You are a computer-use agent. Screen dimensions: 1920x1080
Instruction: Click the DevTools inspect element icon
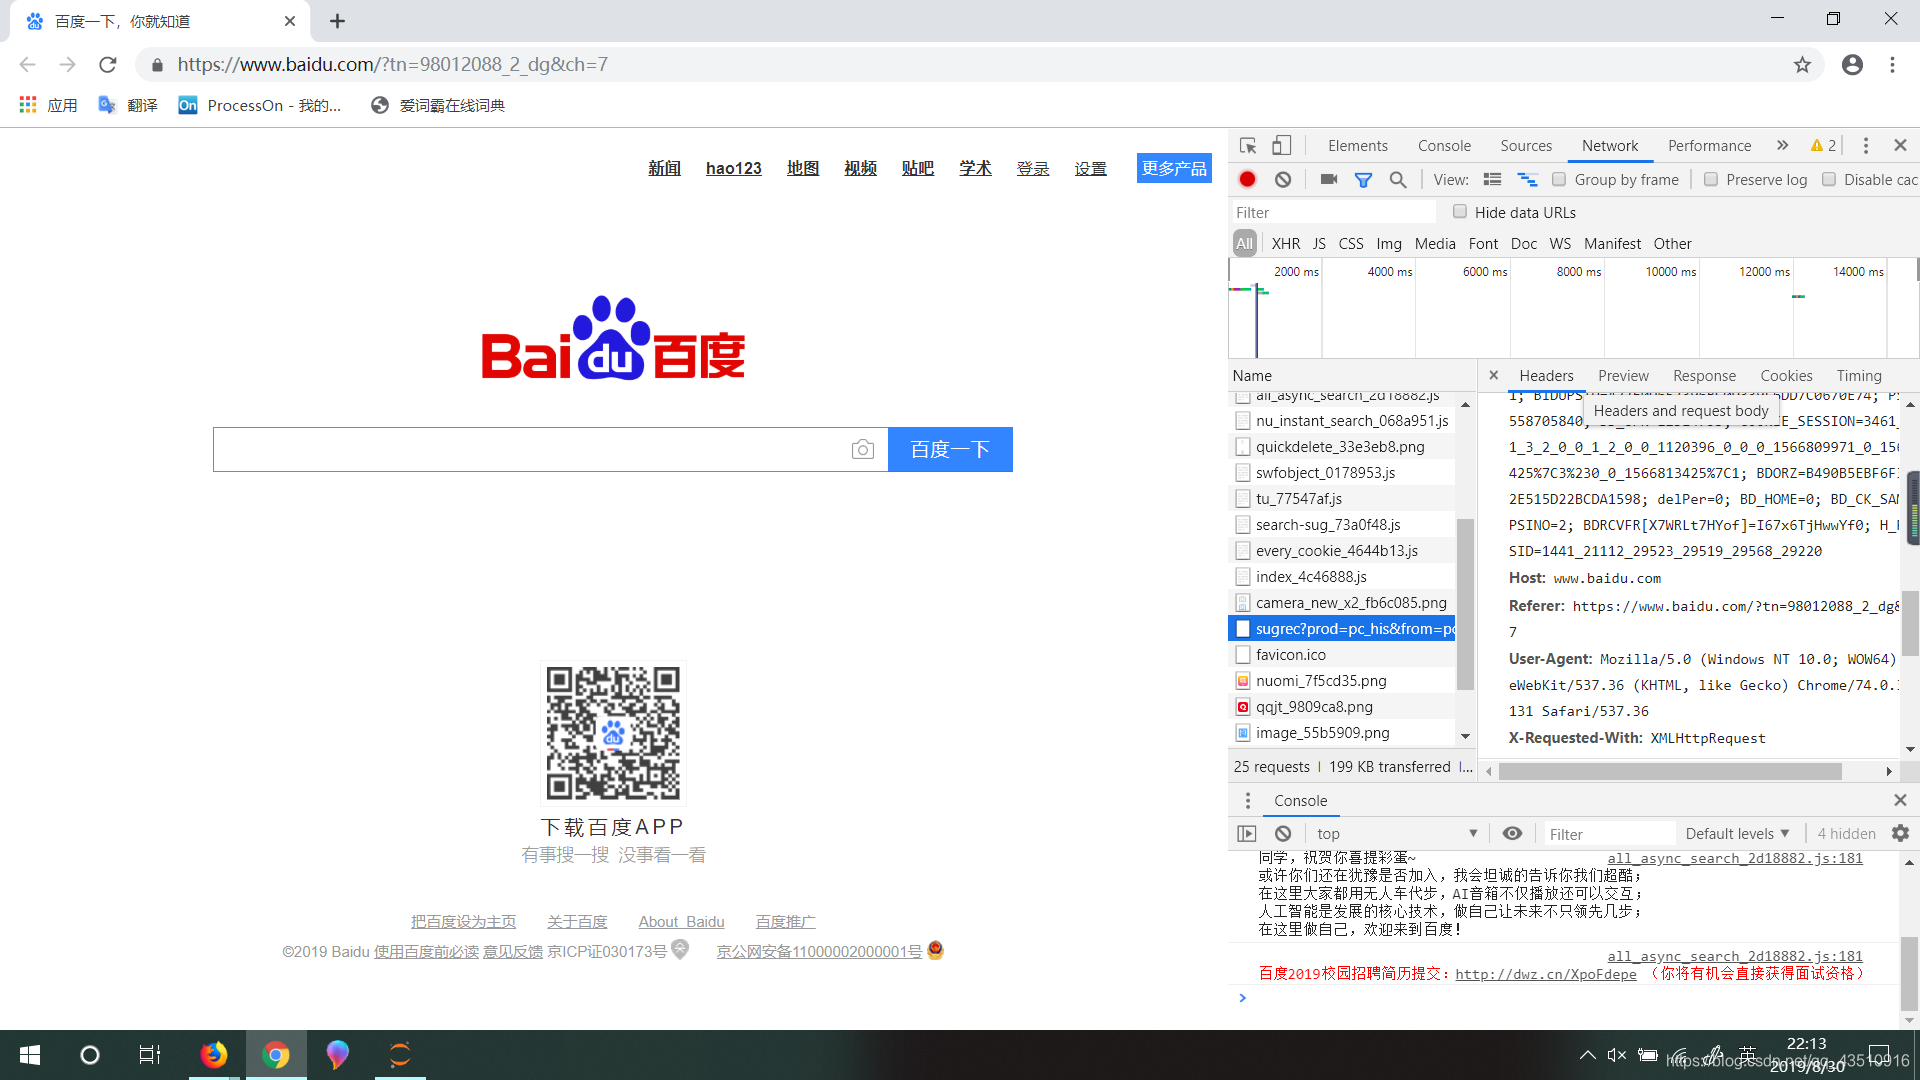tap(1248, 146)
